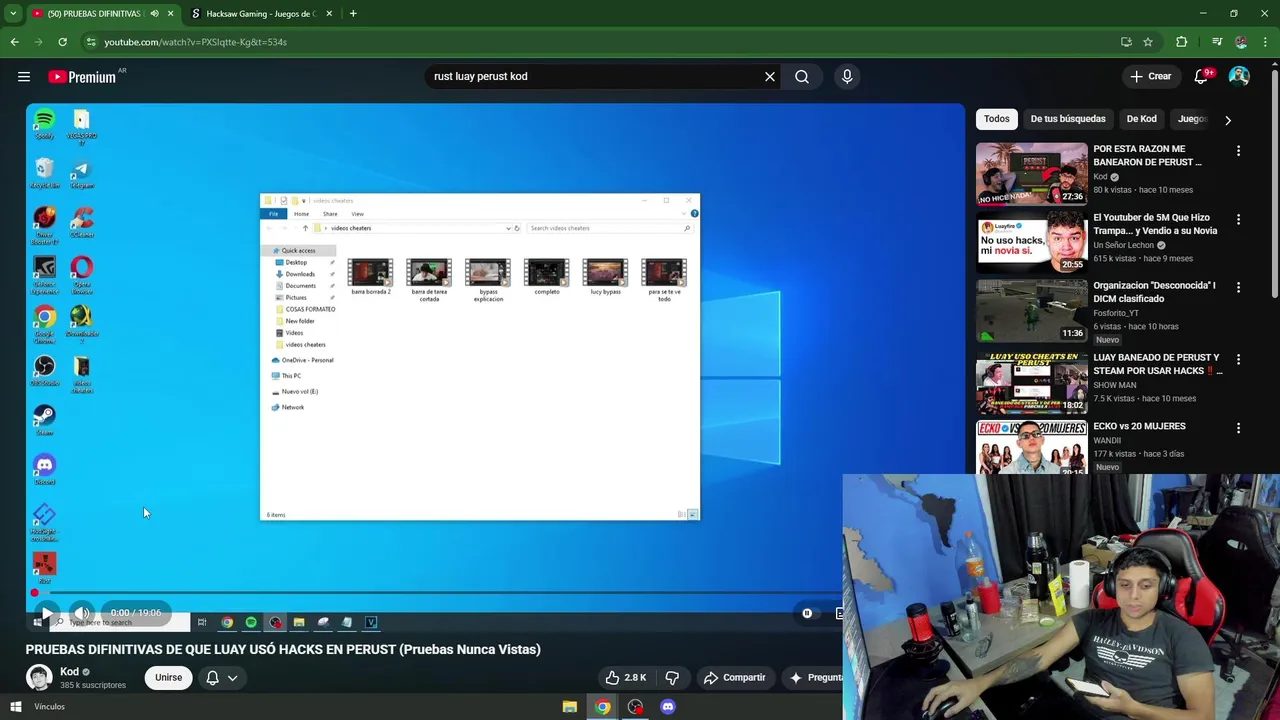Screen dimensions: 1280x720
Task: Mute audio icon on YouTube tab
Action: point(154,13)
